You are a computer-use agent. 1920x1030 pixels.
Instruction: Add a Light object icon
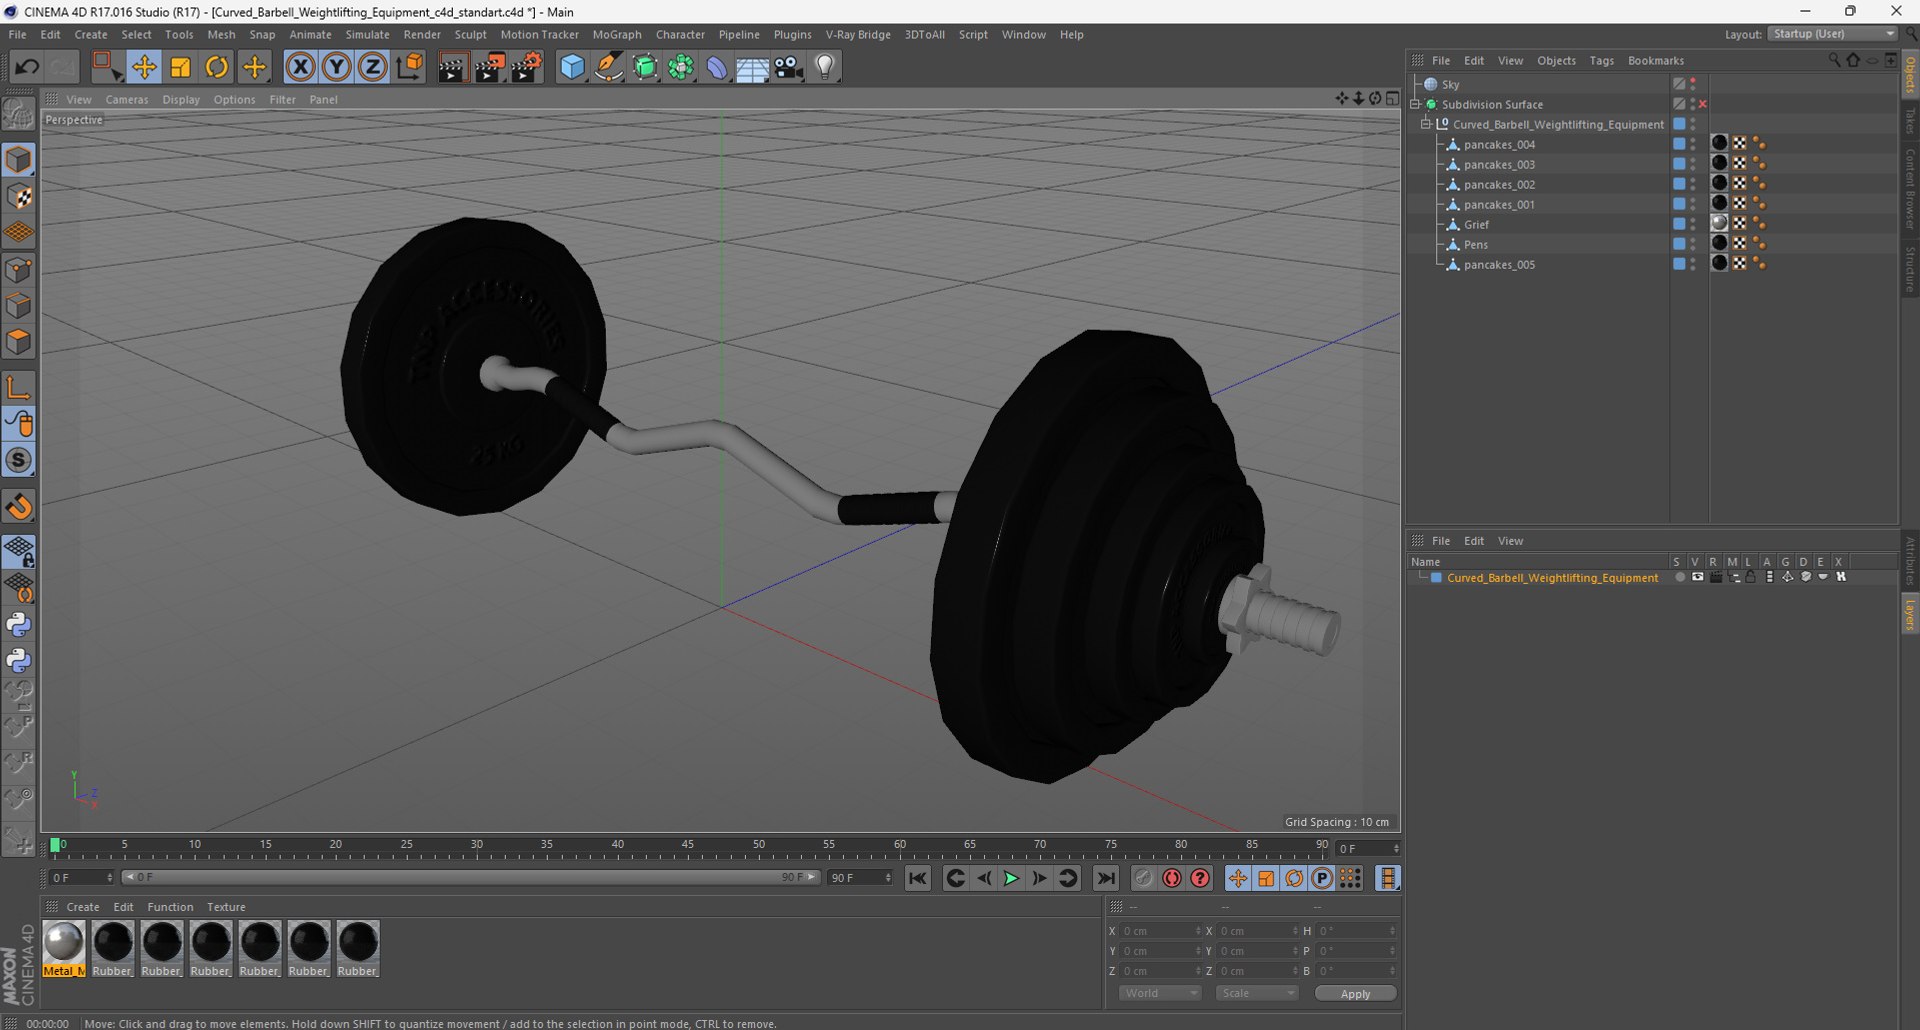tap(825, 67)
